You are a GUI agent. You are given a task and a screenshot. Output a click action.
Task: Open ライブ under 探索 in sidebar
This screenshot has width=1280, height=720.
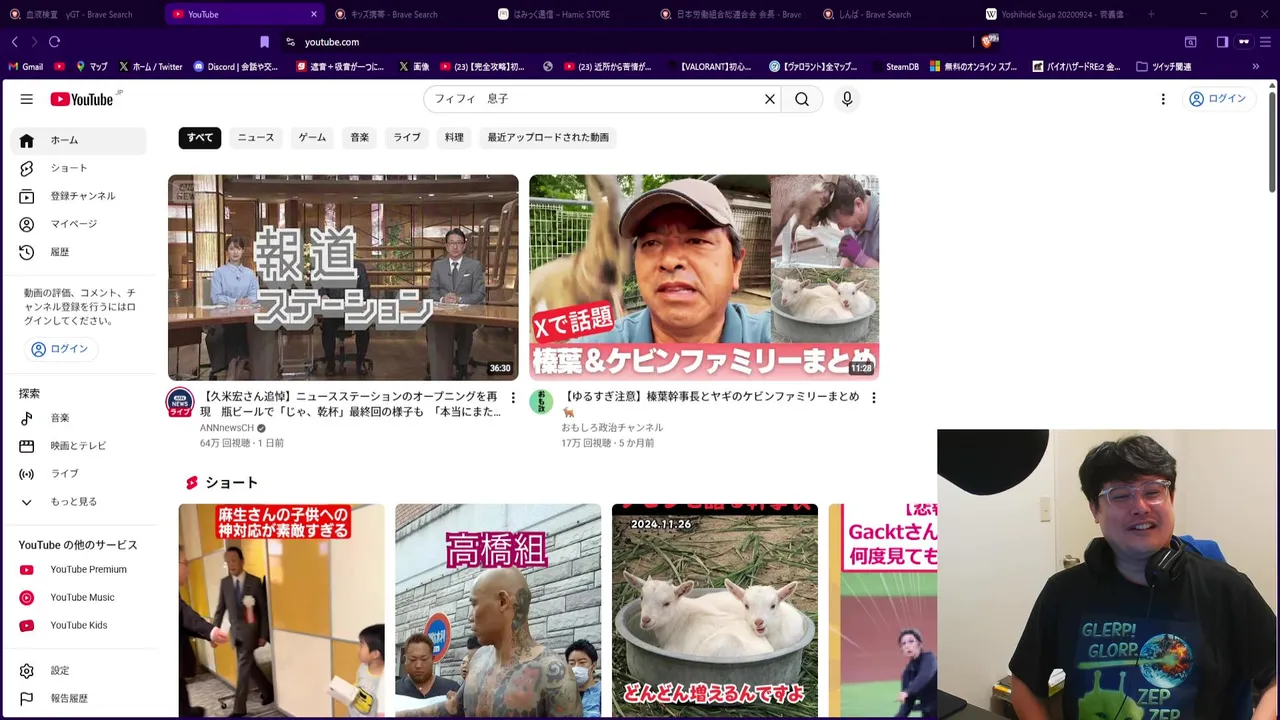(x=79, y=474)
